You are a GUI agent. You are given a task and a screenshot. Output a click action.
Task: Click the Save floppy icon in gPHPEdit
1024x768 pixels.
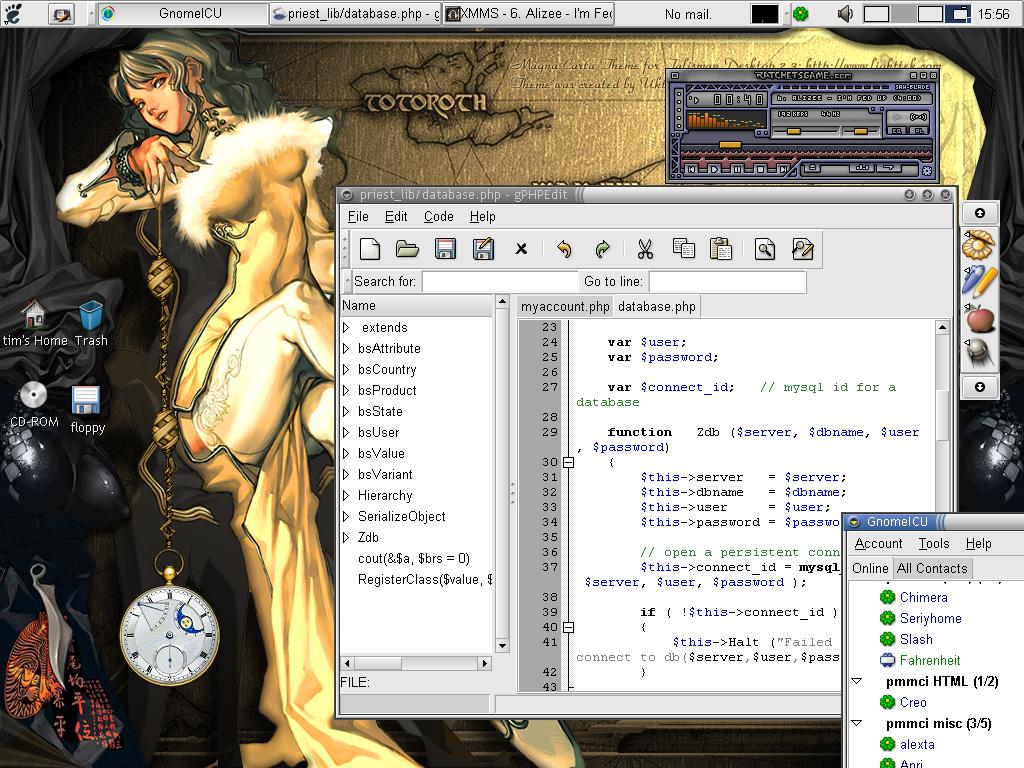click(445, 249)
